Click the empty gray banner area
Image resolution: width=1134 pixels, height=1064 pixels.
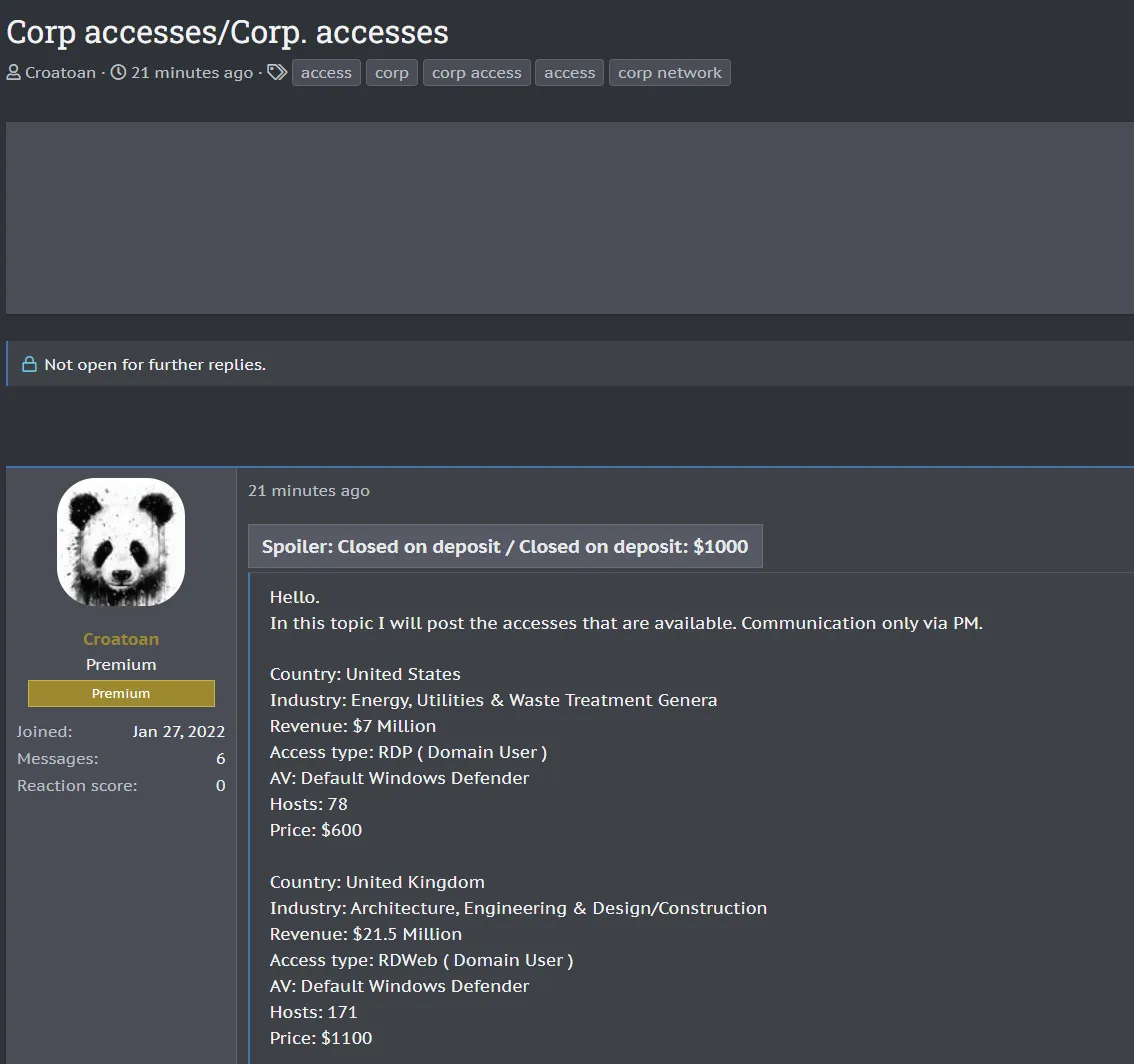tap(570, 218)
